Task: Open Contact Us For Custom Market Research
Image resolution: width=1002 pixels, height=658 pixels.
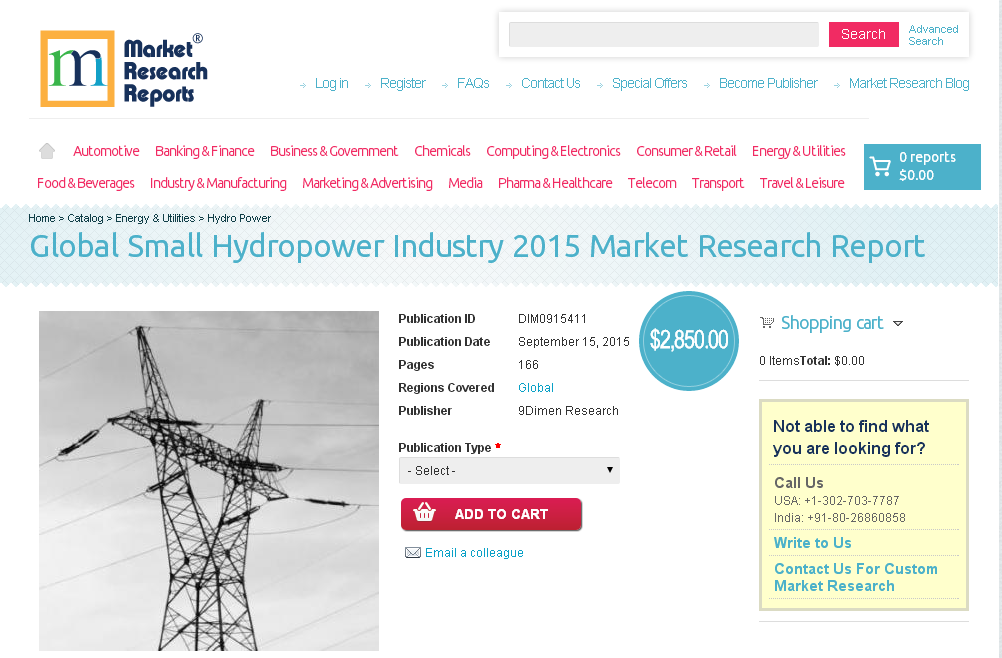Action: point(856,578)
